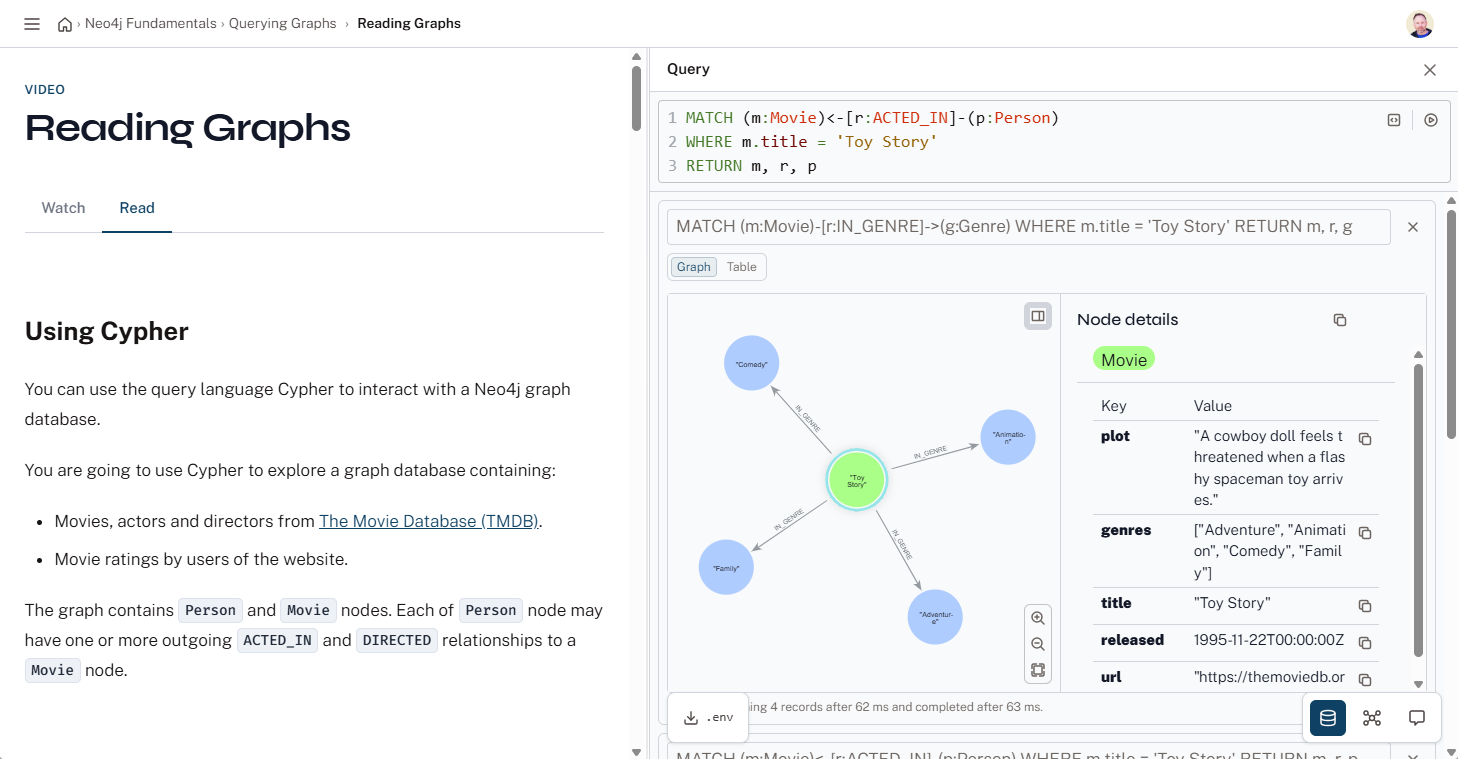The height and width of the screenshot is (759, 1458).
Task: Fit graph to screen icon
Action: tap(1038, 671)
